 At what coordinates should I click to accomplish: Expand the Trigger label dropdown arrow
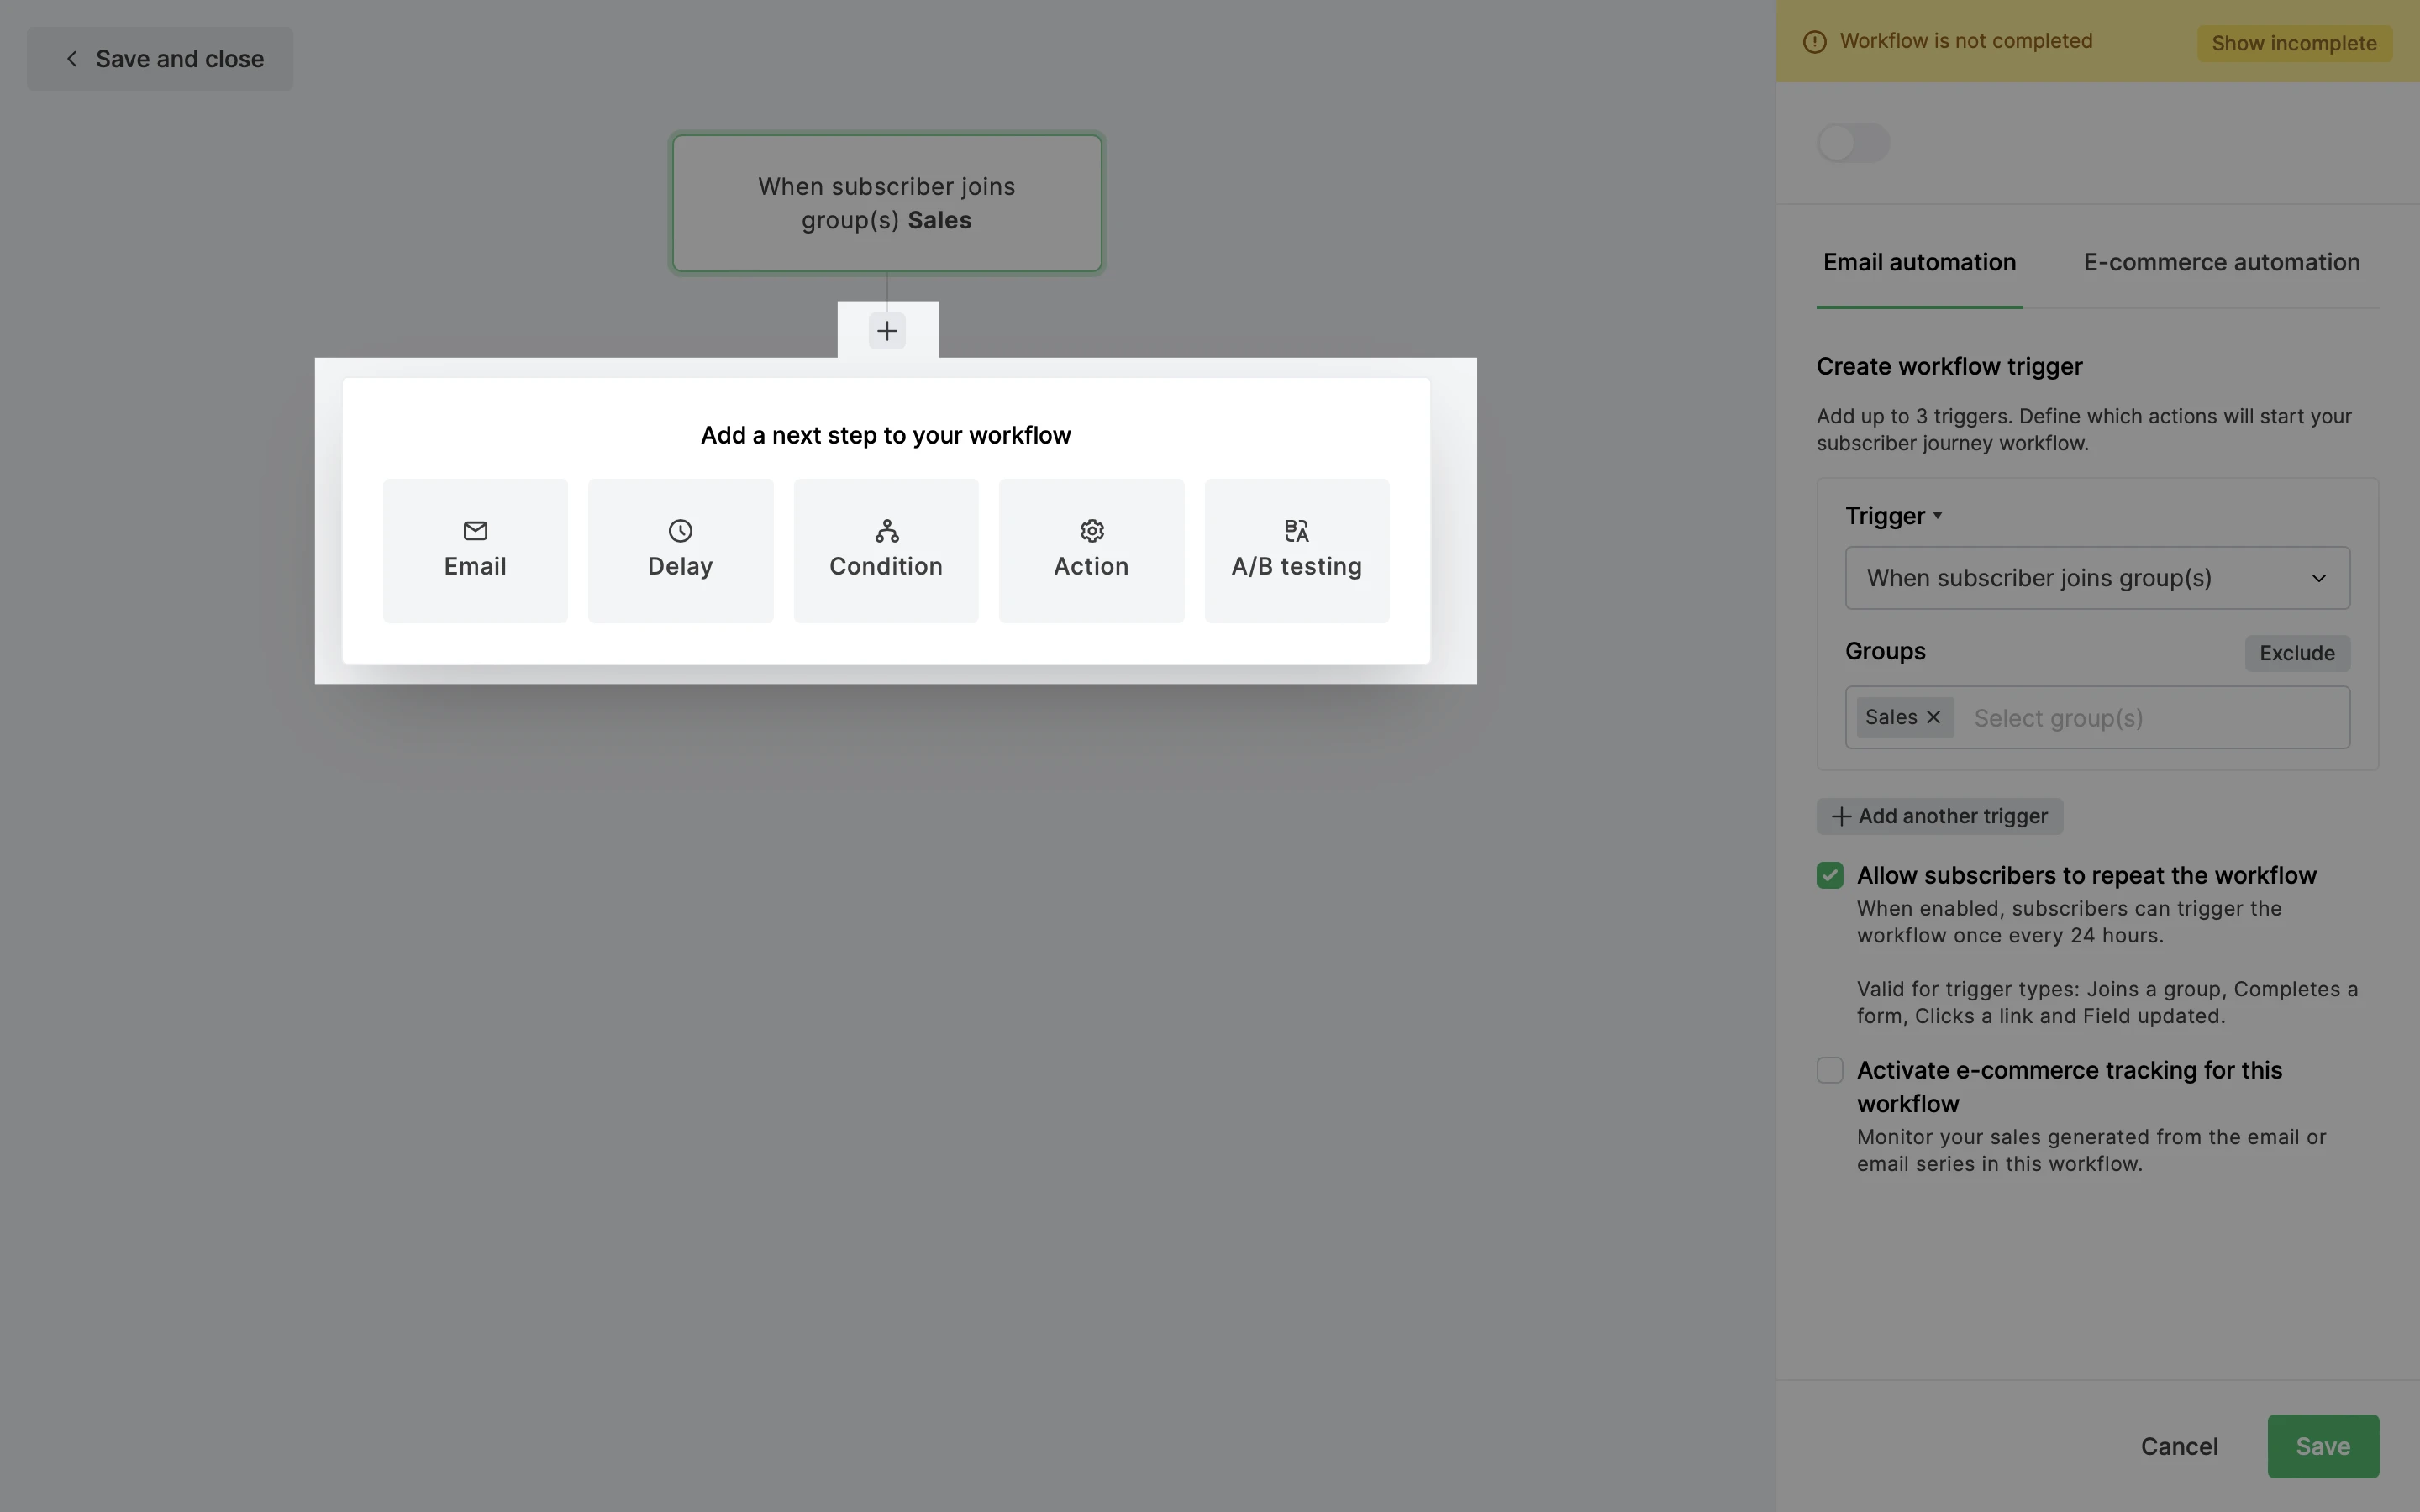coord(1937,516)
